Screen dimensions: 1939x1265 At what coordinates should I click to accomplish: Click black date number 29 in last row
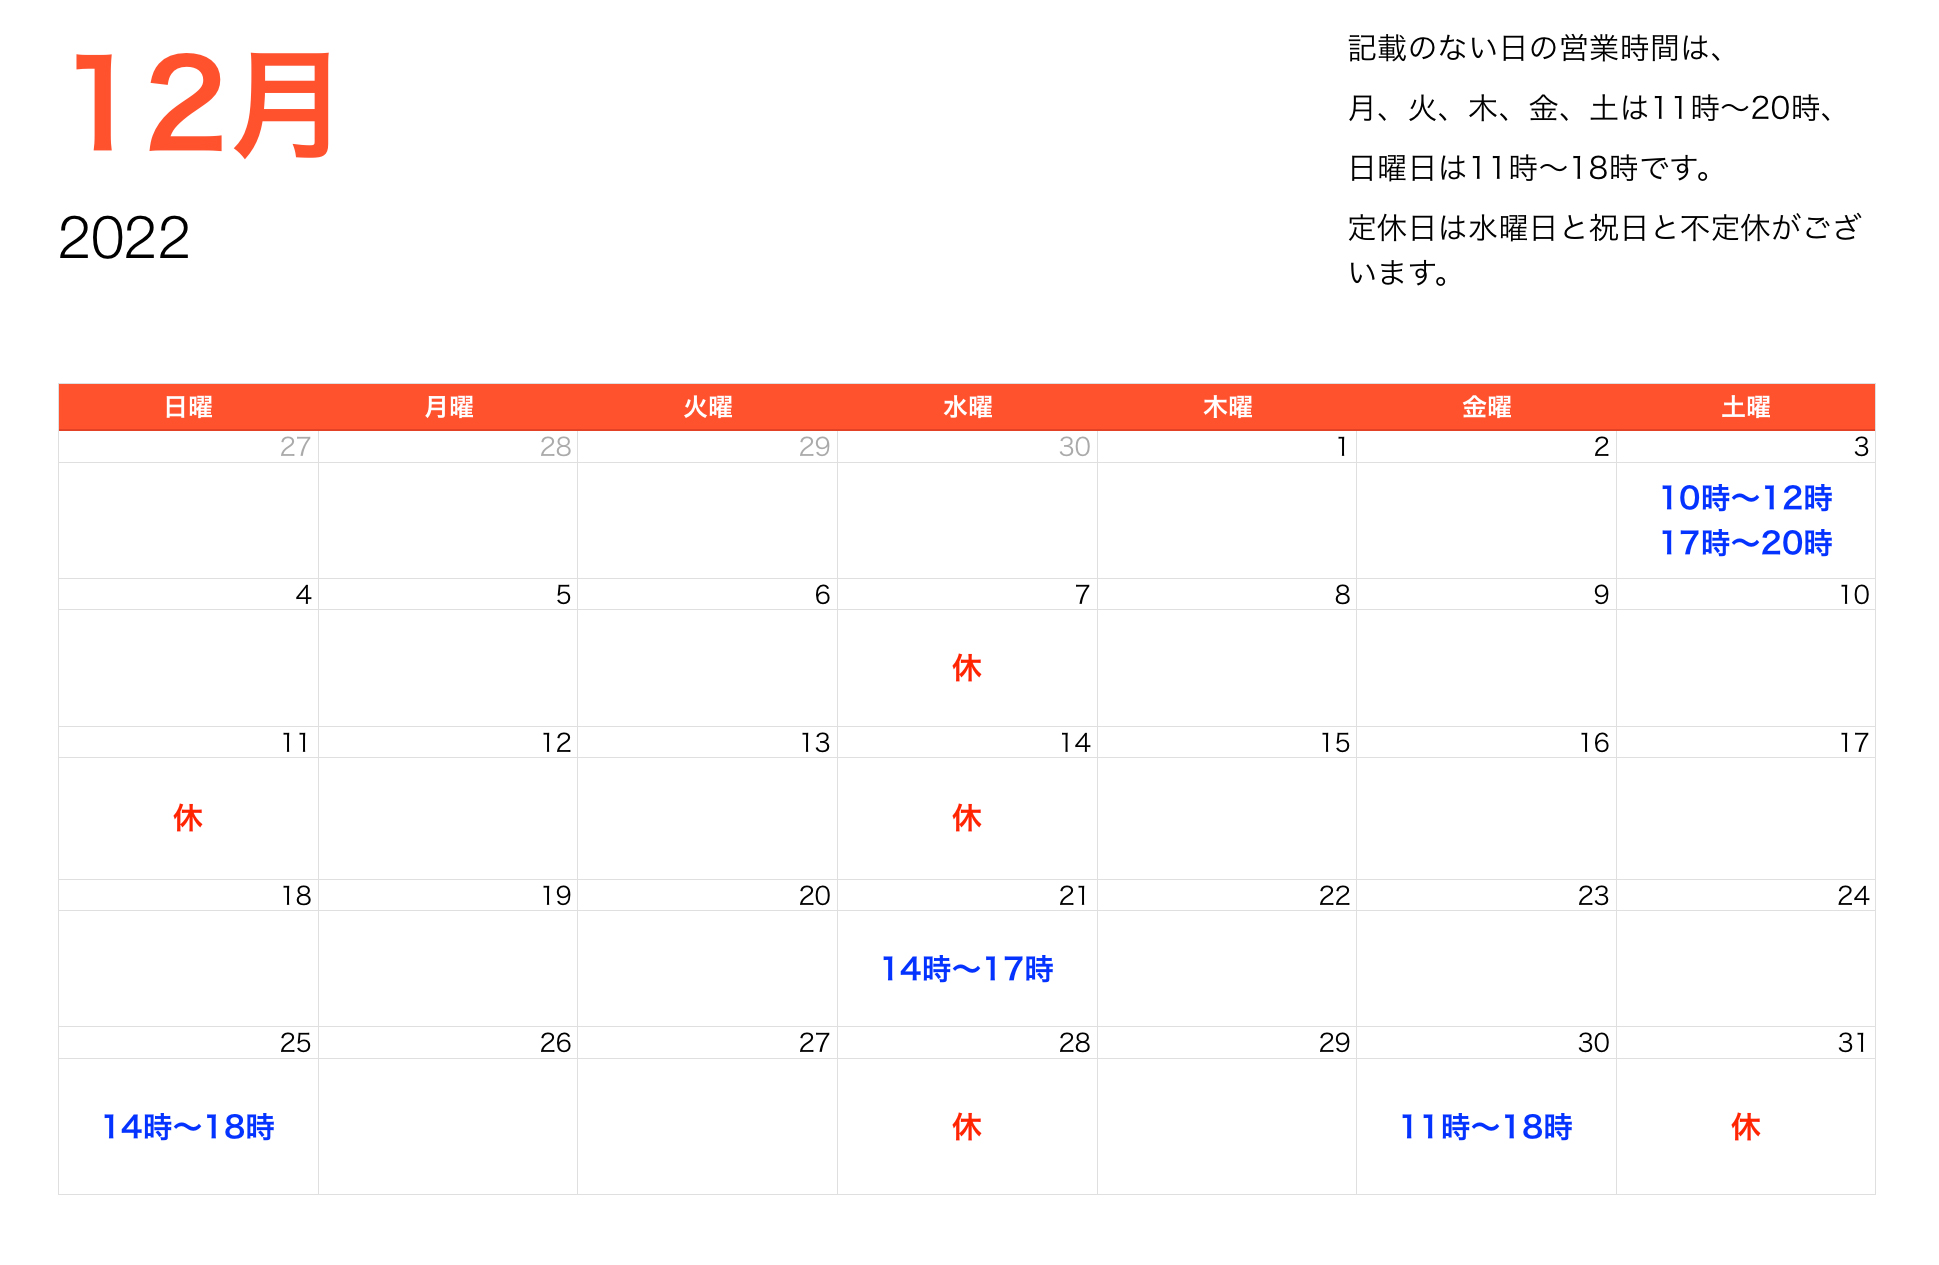coord(1334,1043)
